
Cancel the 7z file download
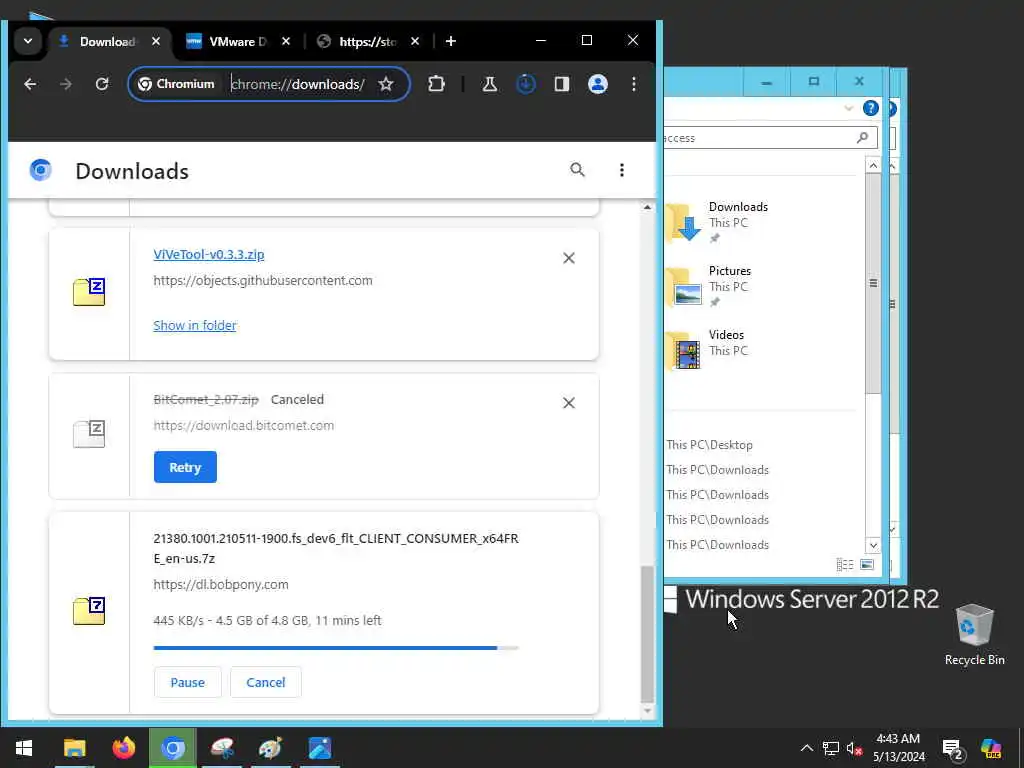coord(265,682)
